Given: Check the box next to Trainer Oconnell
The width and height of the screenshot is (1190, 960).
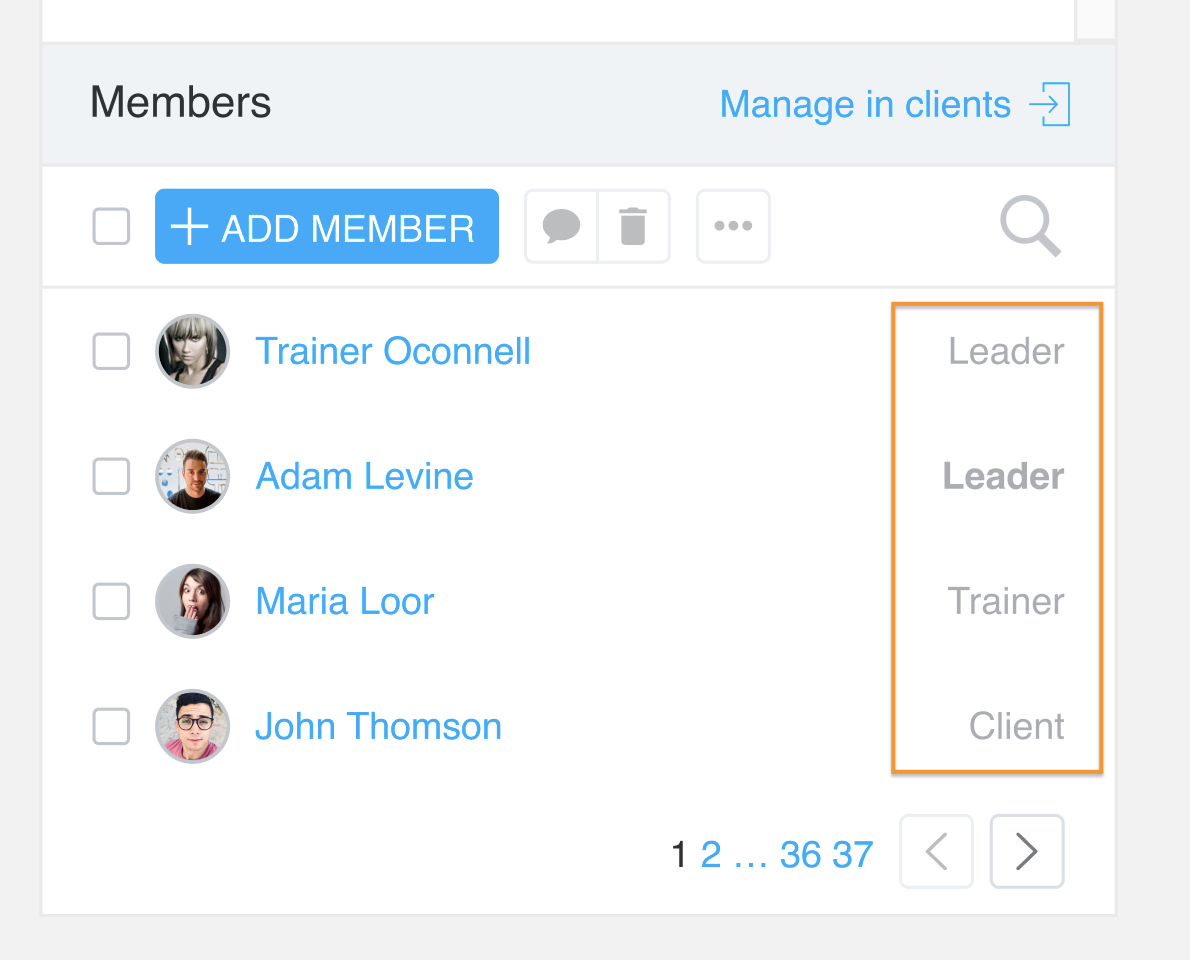Looking at the screenshot, I should (112, 351).
